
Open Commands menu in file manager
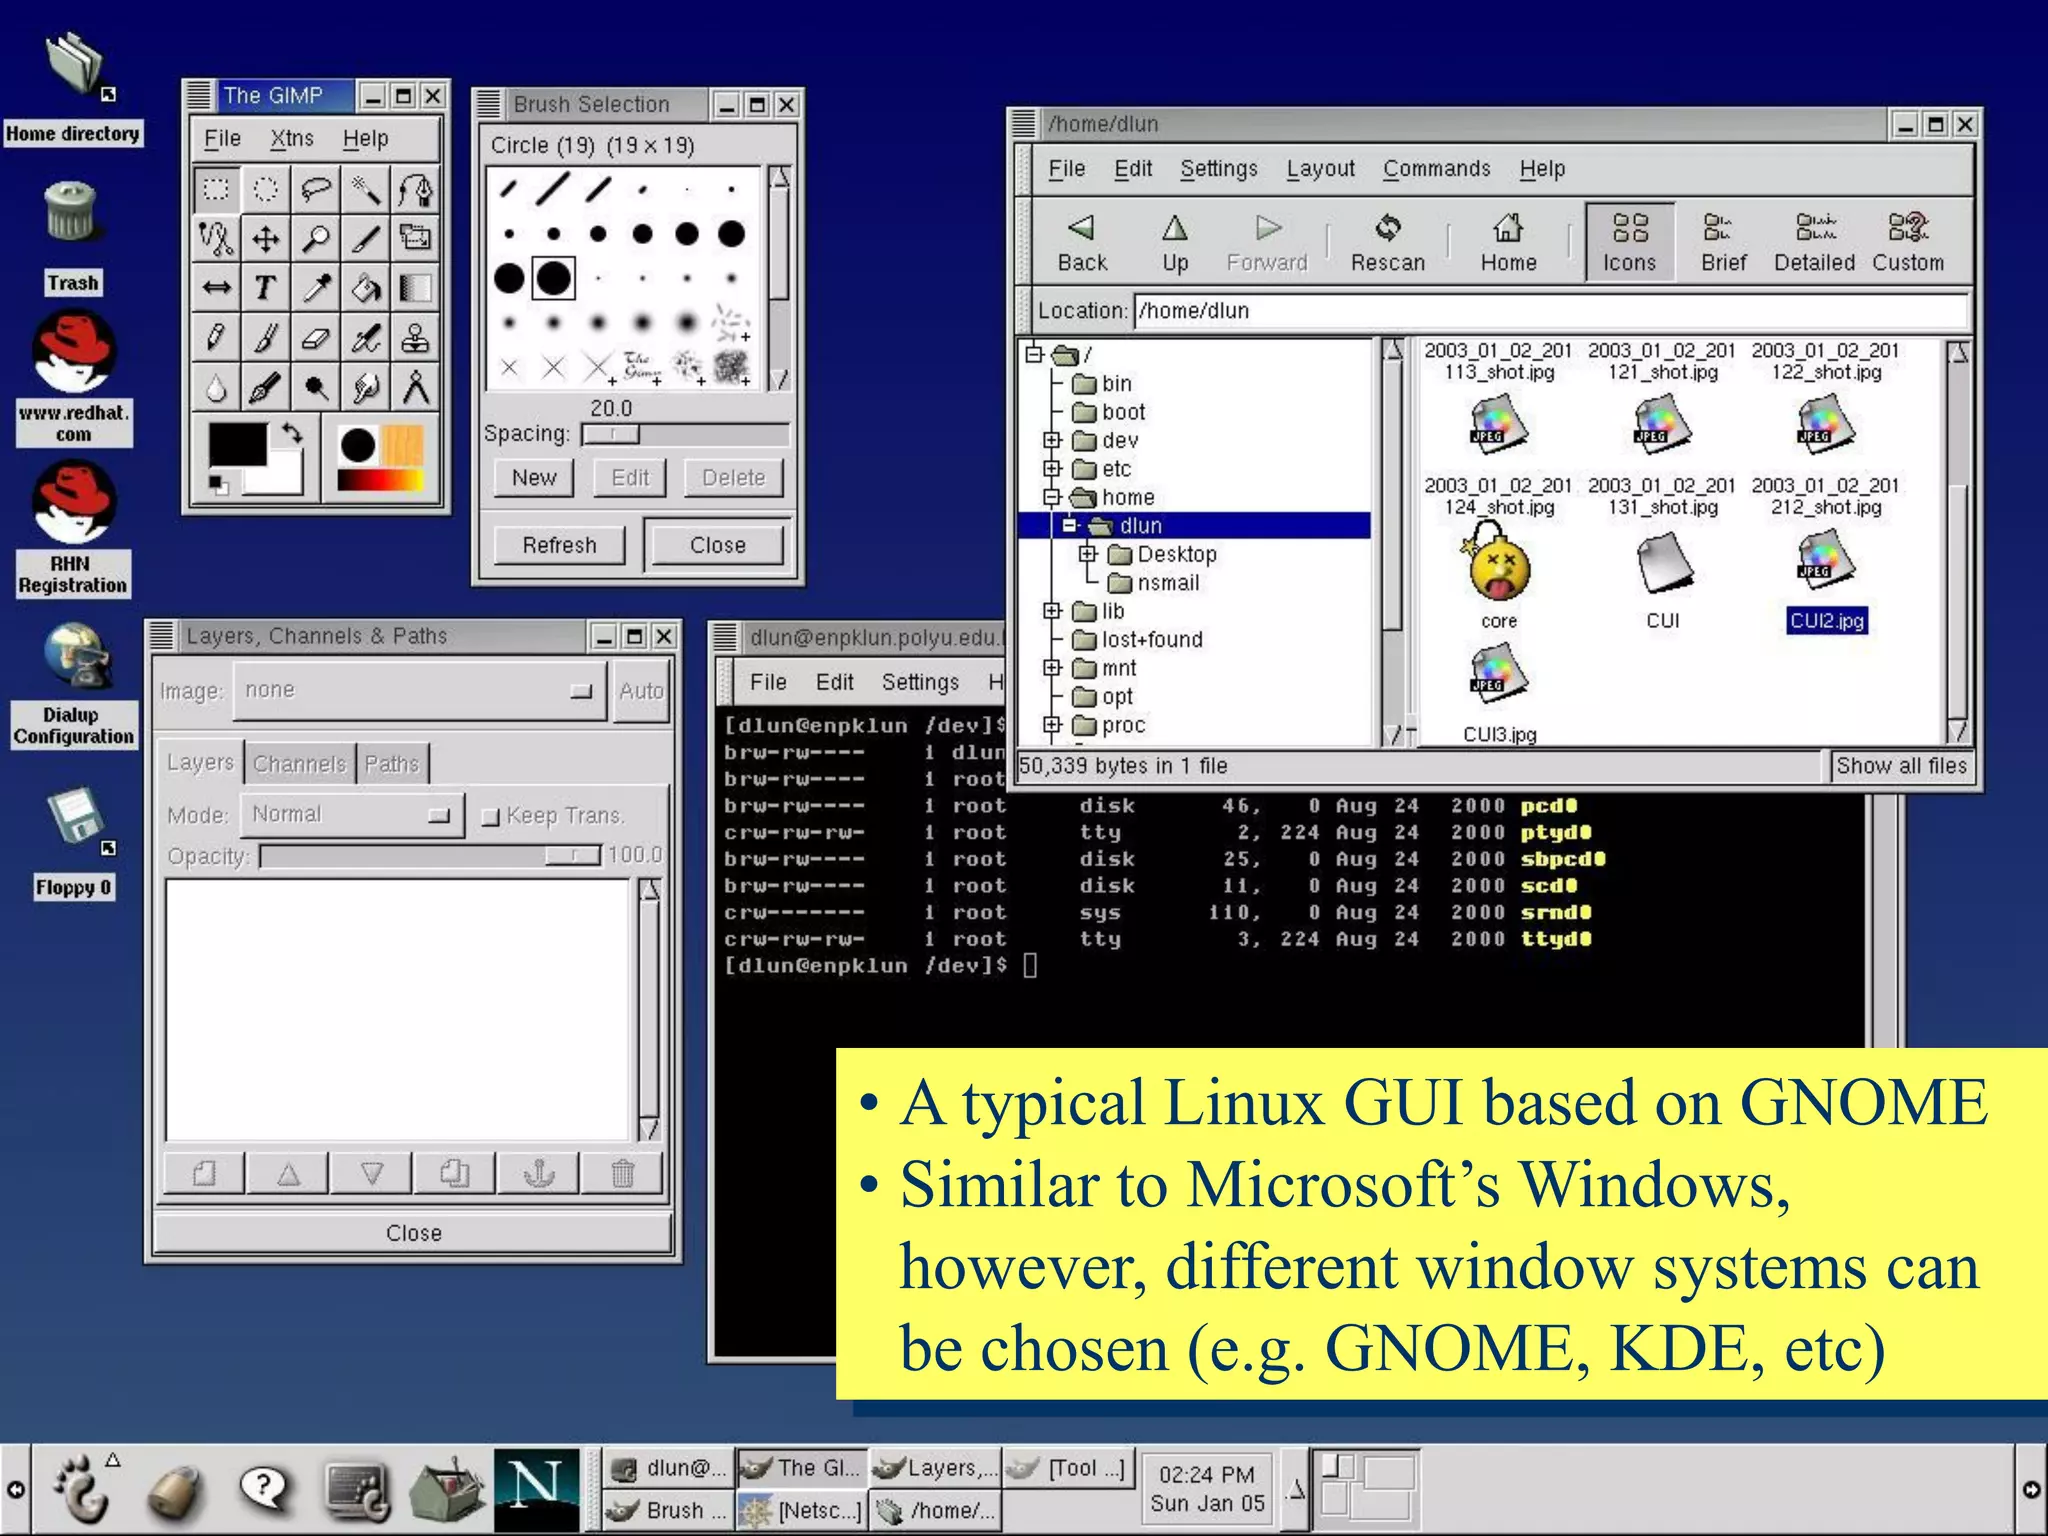(x=1436, y=169)
